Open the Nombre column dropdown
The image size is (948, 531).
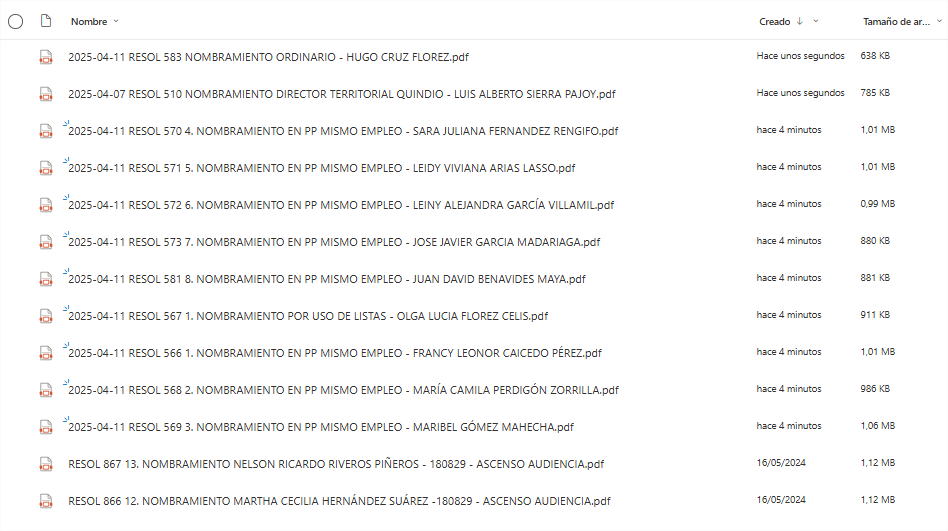pos(116,21)
